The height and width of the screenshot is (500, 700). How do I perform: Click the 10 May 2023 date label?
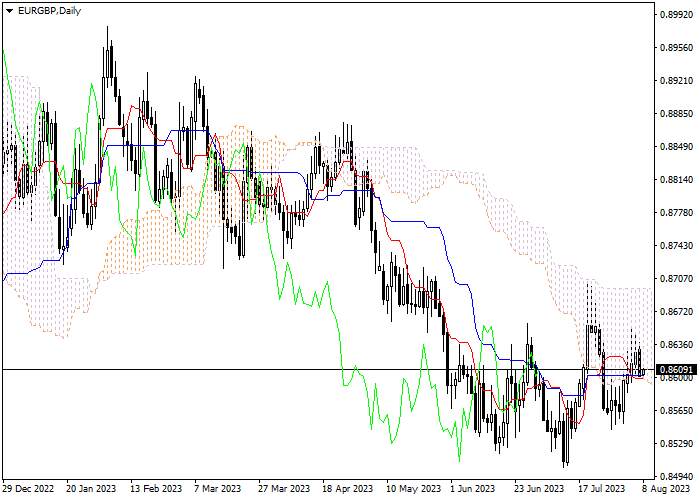point(412,488)
